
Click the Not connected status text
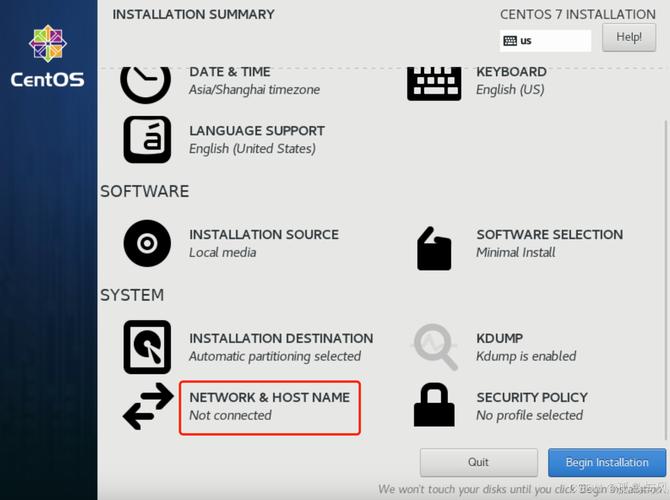(x=230, y=415)
